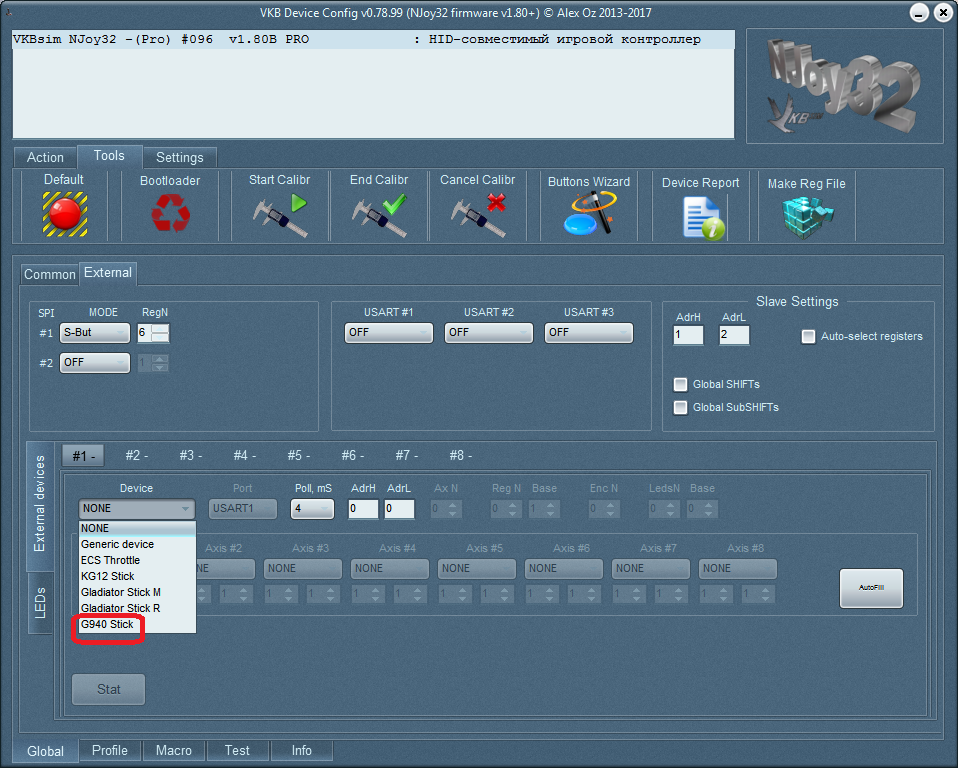Viewport: 958px width, 768px height.
Task: Cancel calibration with the red X caliper icon
Action: pyautogui.click(x=478, y=215)
